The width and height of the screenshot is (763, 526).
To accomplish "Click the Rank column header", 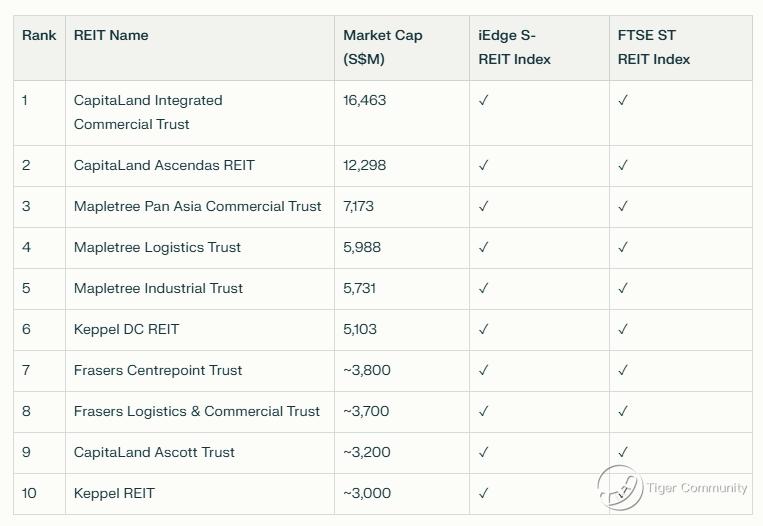I will click(39, 36).
